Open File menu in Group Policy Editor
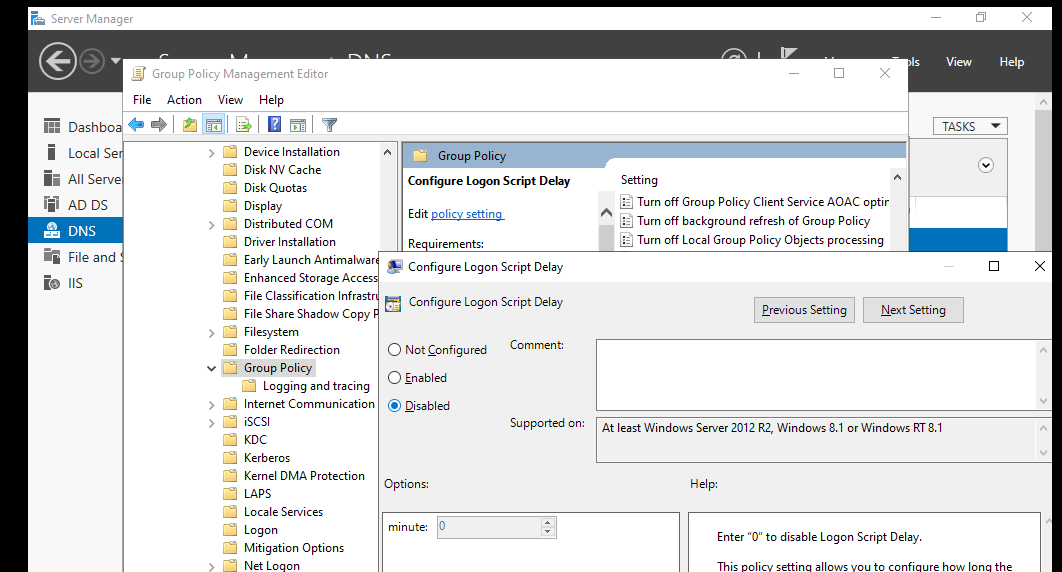This screenshot has height=572, width=1062. 142,100
